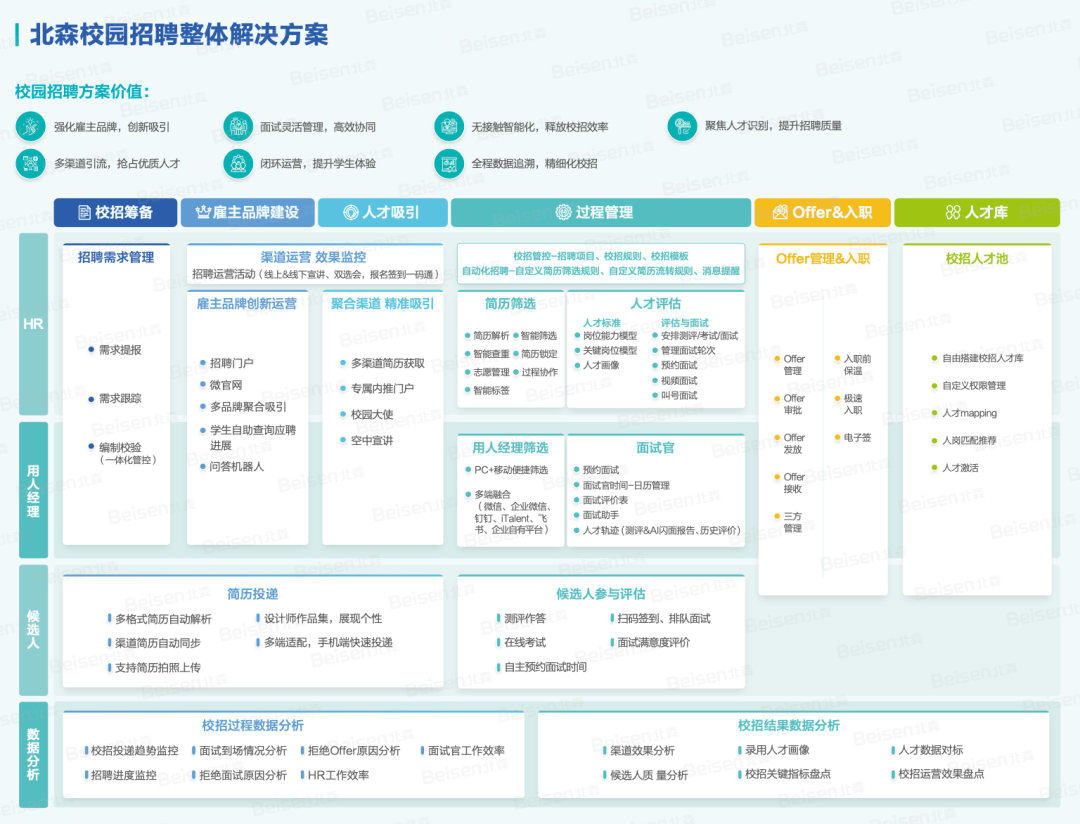
Task: Click the 招聘需求管理 card title
Action: coord(116,258)
